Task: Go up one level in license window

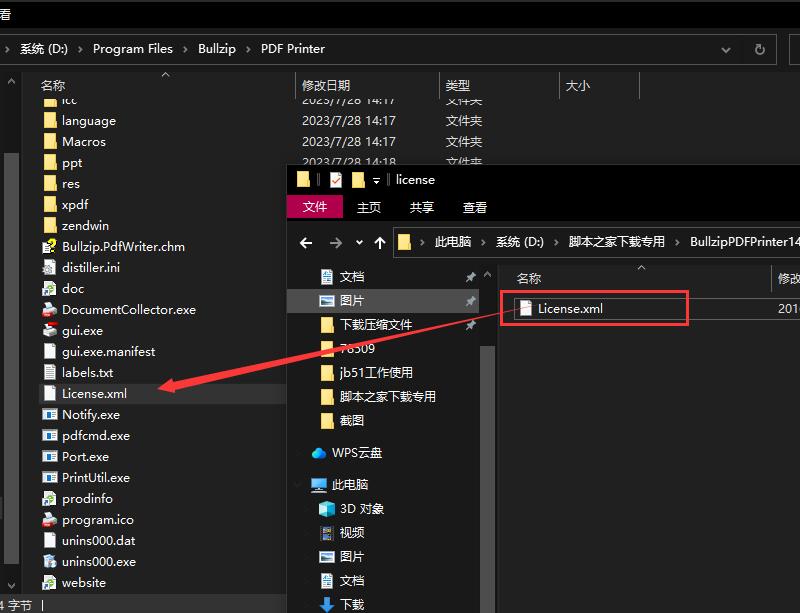Action: tap(380, 242)
